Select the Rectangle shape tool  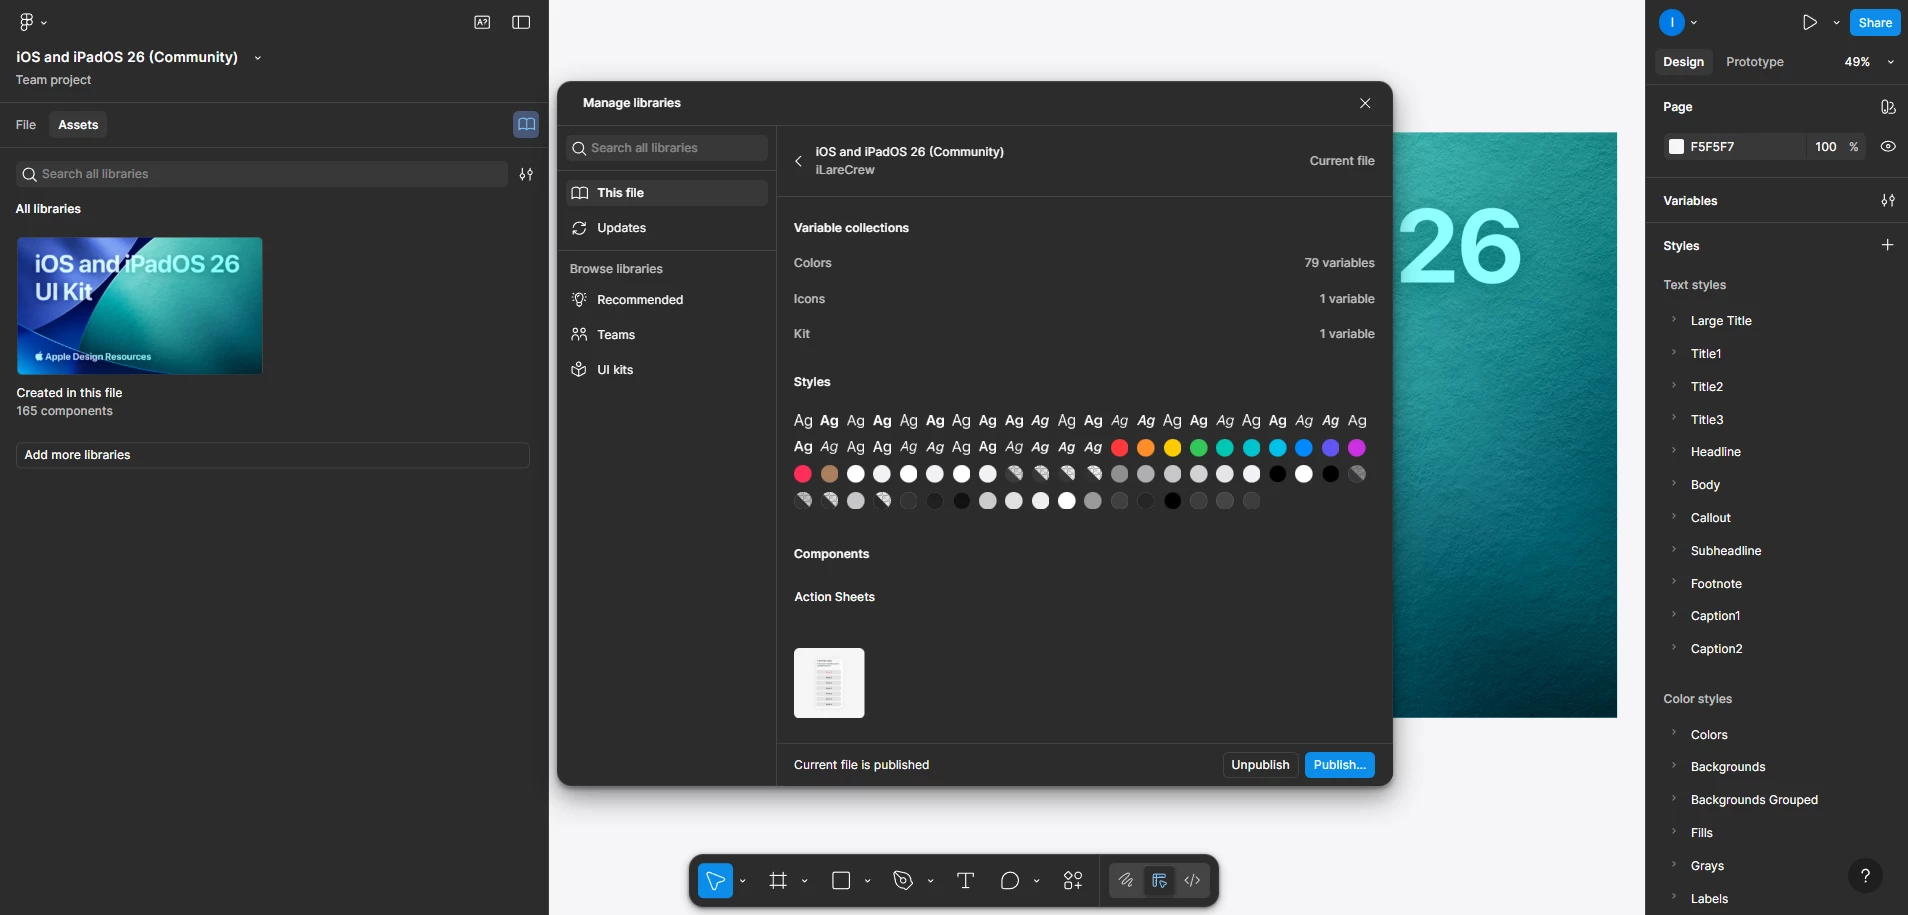click(x=841, y=881)
